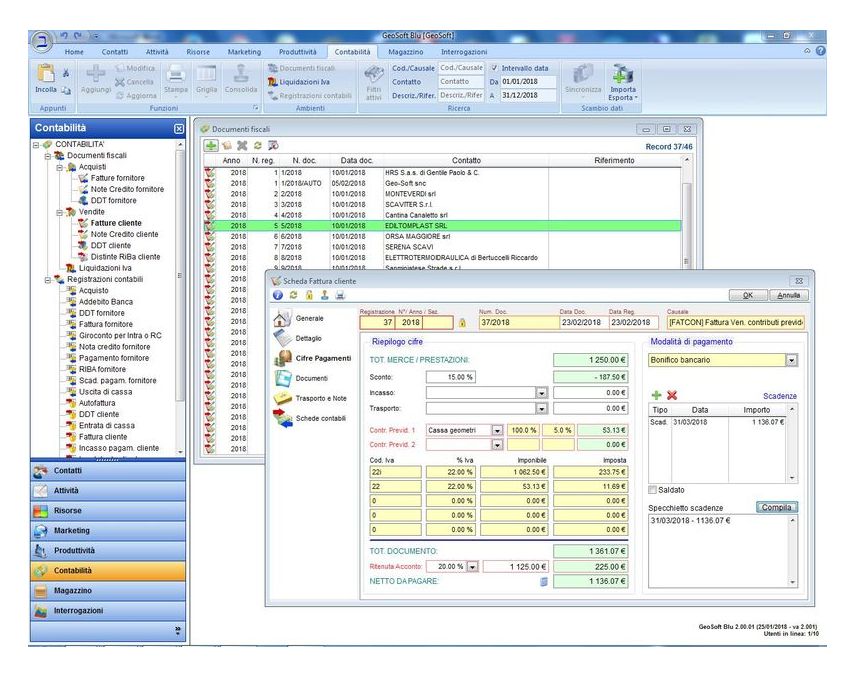Click the refresh icon in Scheda Fattura toolbar
The image size is (856, 678).
[x=293, y=295]
